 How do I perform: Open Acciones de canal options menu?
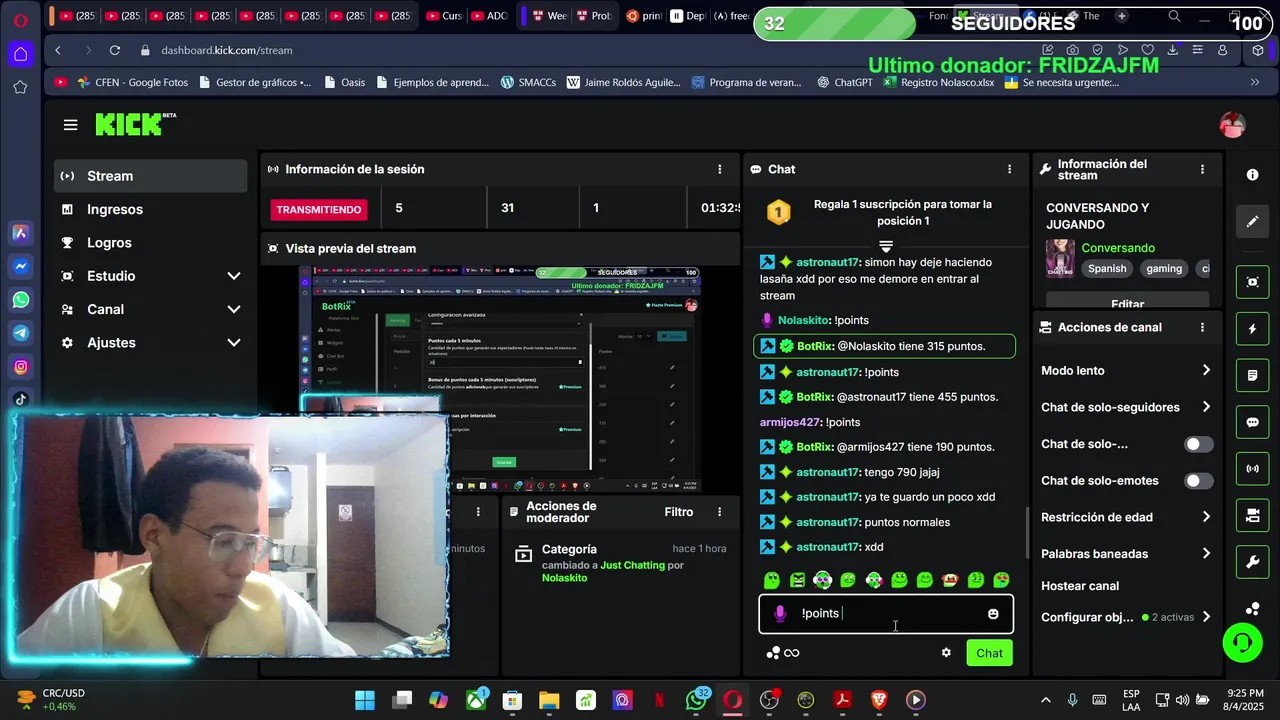(1202, 327)
